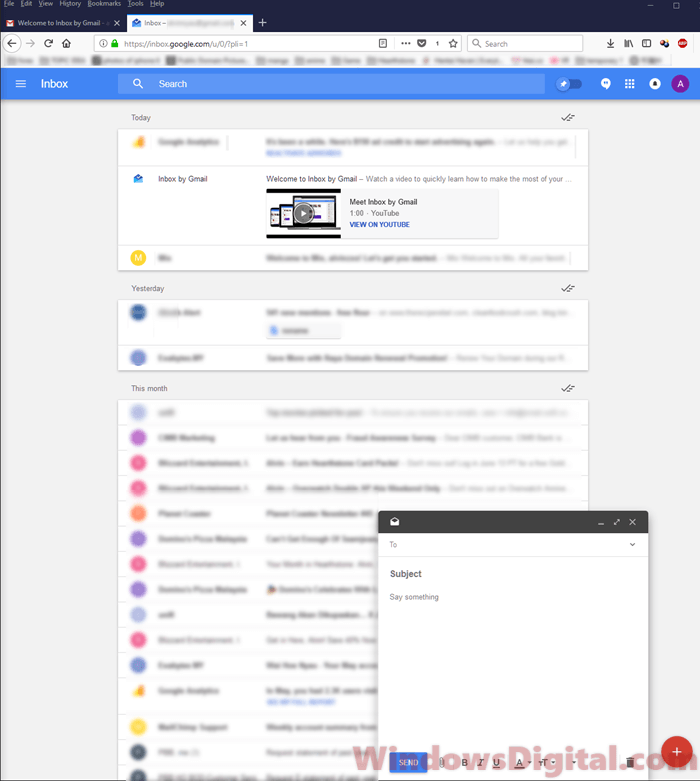Click the Inbox search field
This screenshot has width=700, height=781.
coord(331,84)
